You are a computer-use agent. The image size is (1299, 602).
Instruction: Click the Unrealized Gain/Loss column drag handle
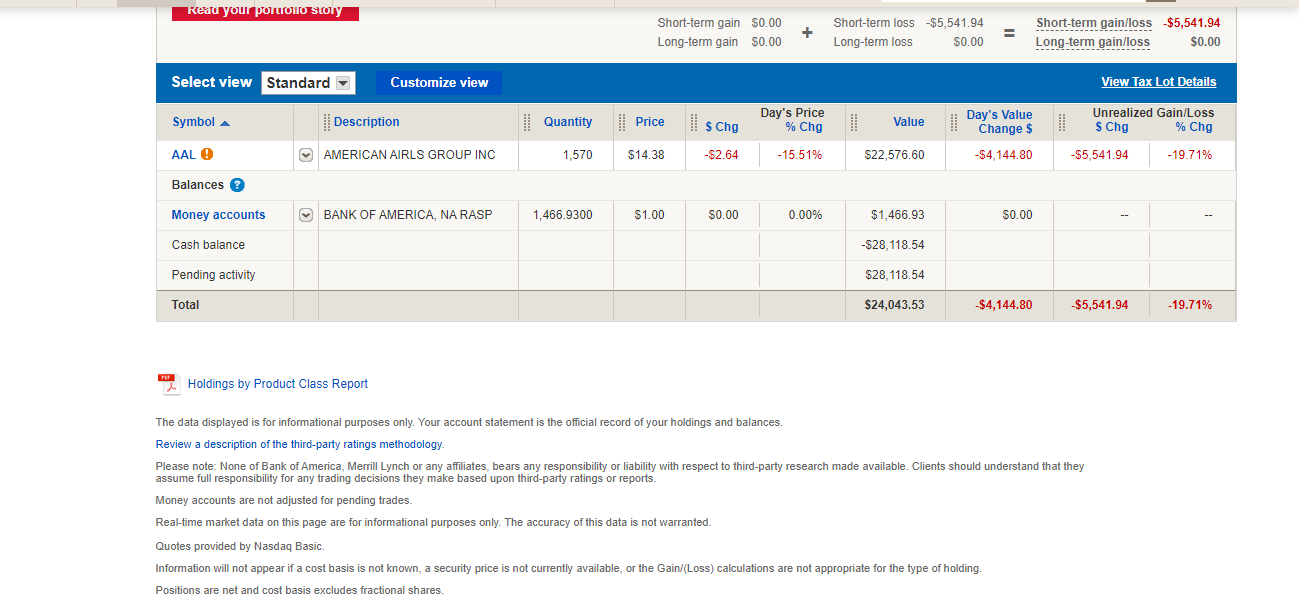[1062, 122]
